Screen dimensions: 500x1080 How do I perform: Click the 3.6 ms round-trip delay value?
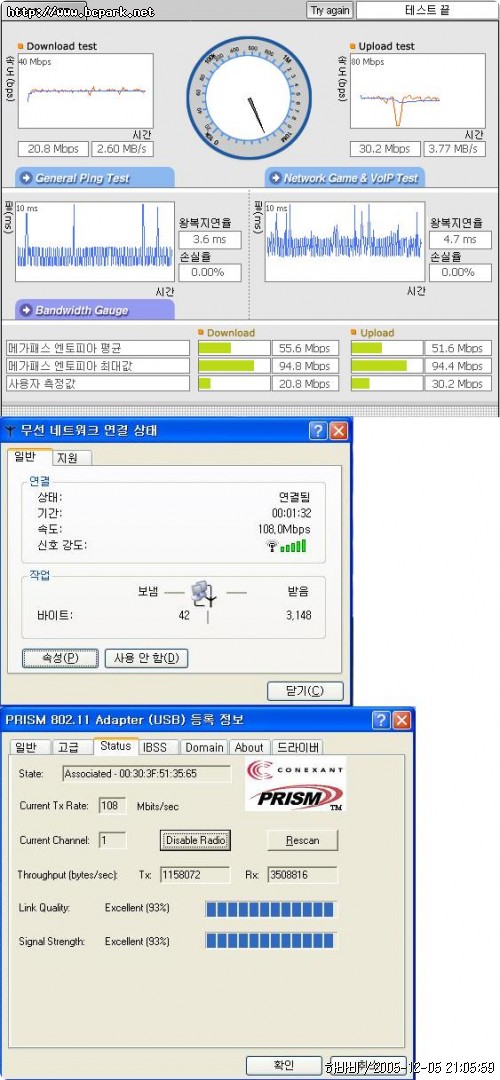pyautogui.click(x=210, y=240)
